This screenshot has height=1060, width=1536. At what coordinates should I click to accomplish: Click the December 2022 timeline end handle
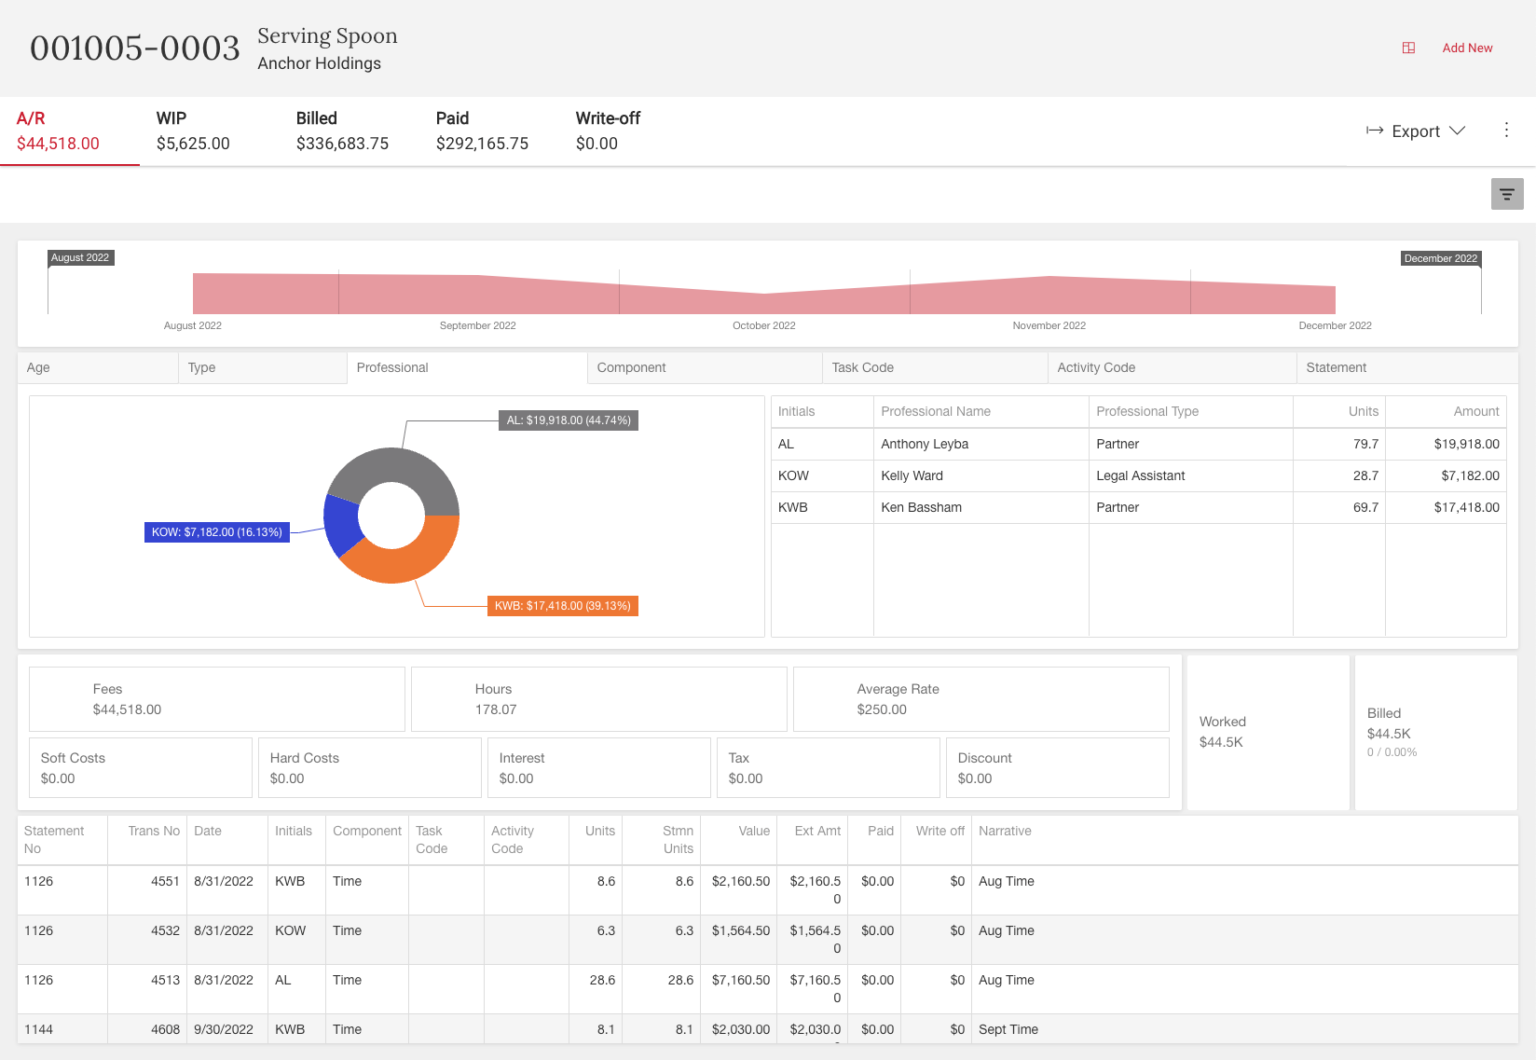coord(1440,258)
